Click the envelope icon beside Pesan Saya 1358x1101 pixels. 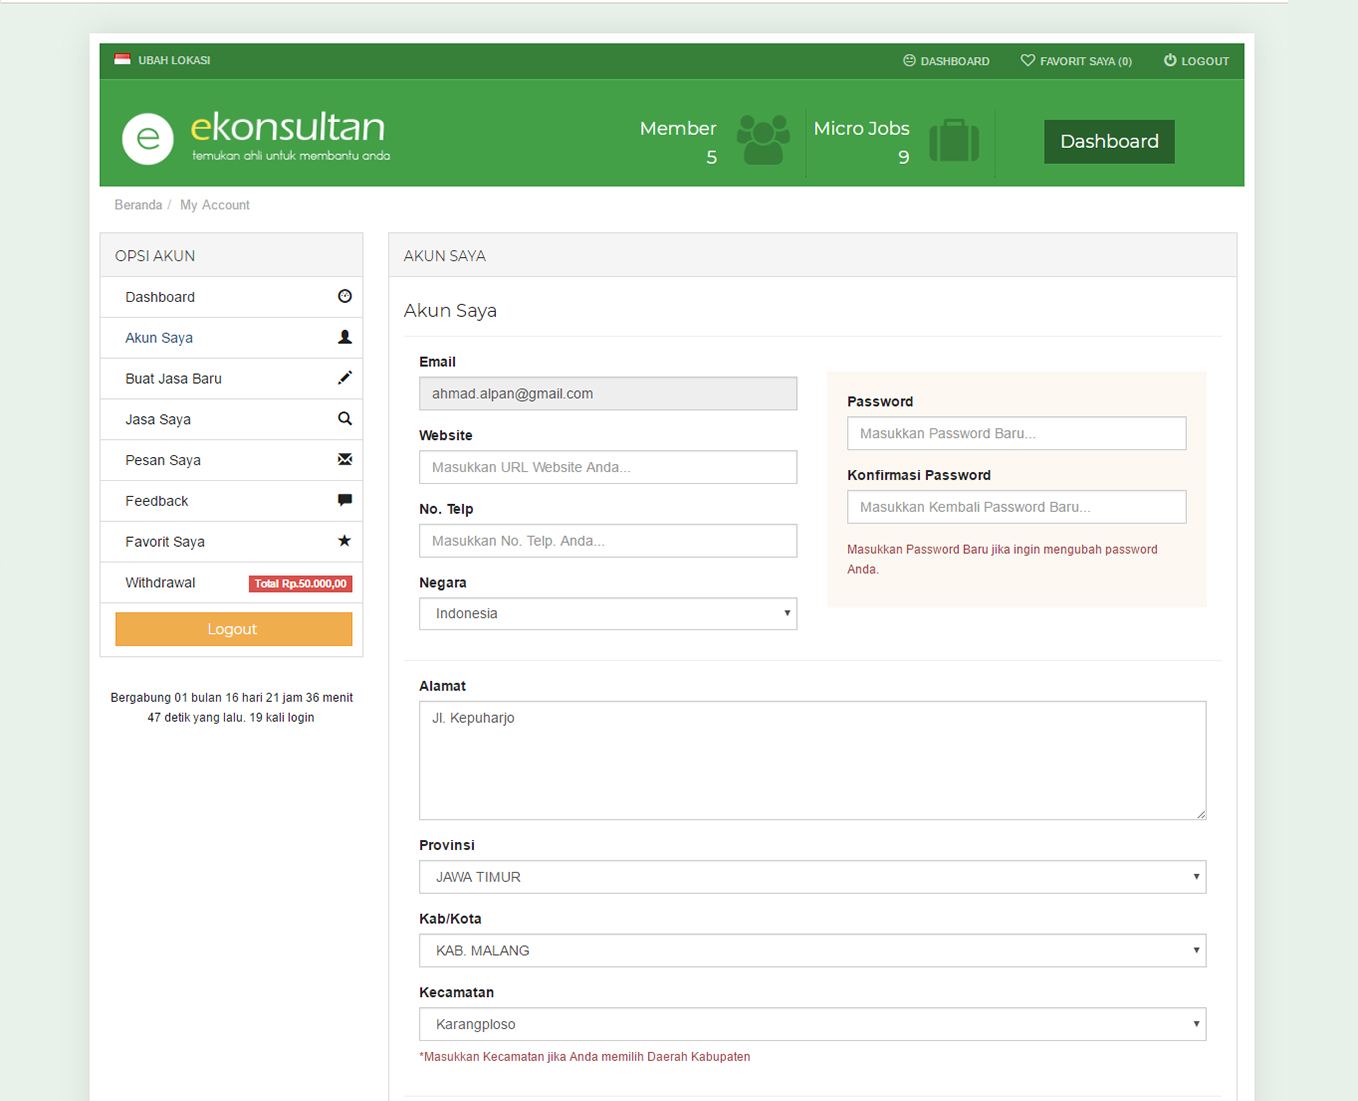[344, 460]
